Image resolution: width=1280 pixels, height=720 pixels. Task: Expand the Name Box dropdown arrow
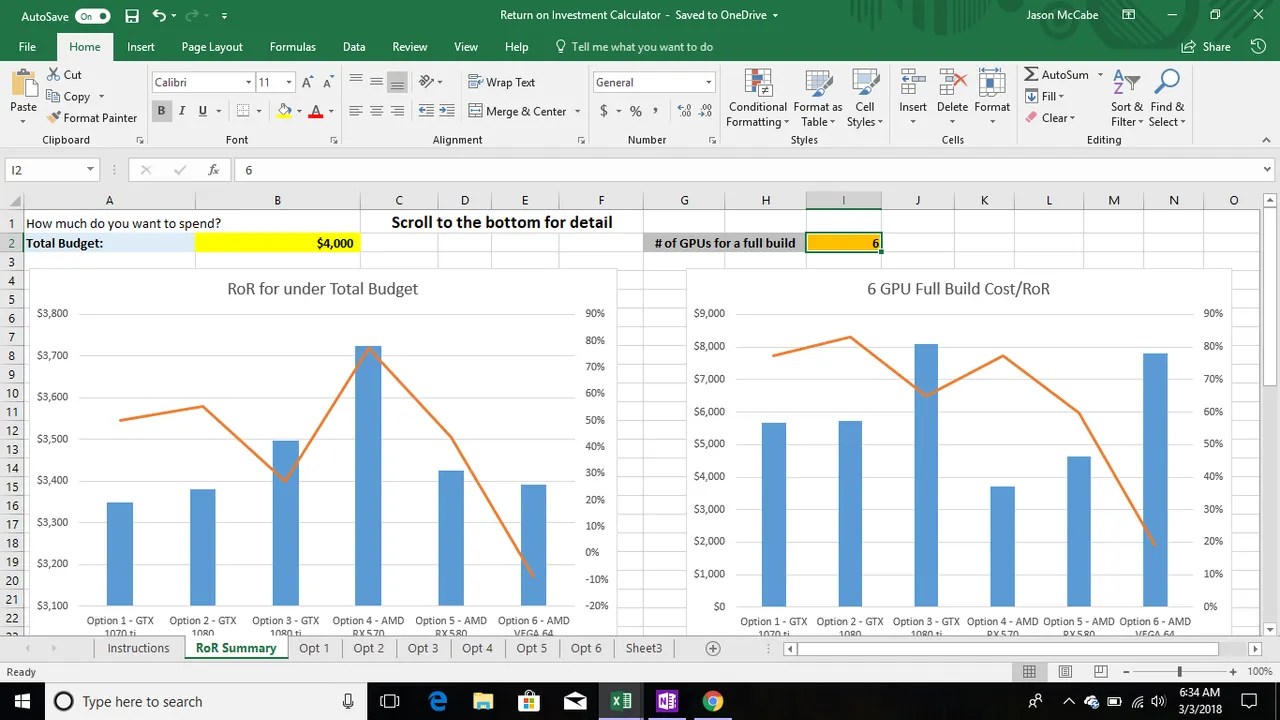(90, 170)
